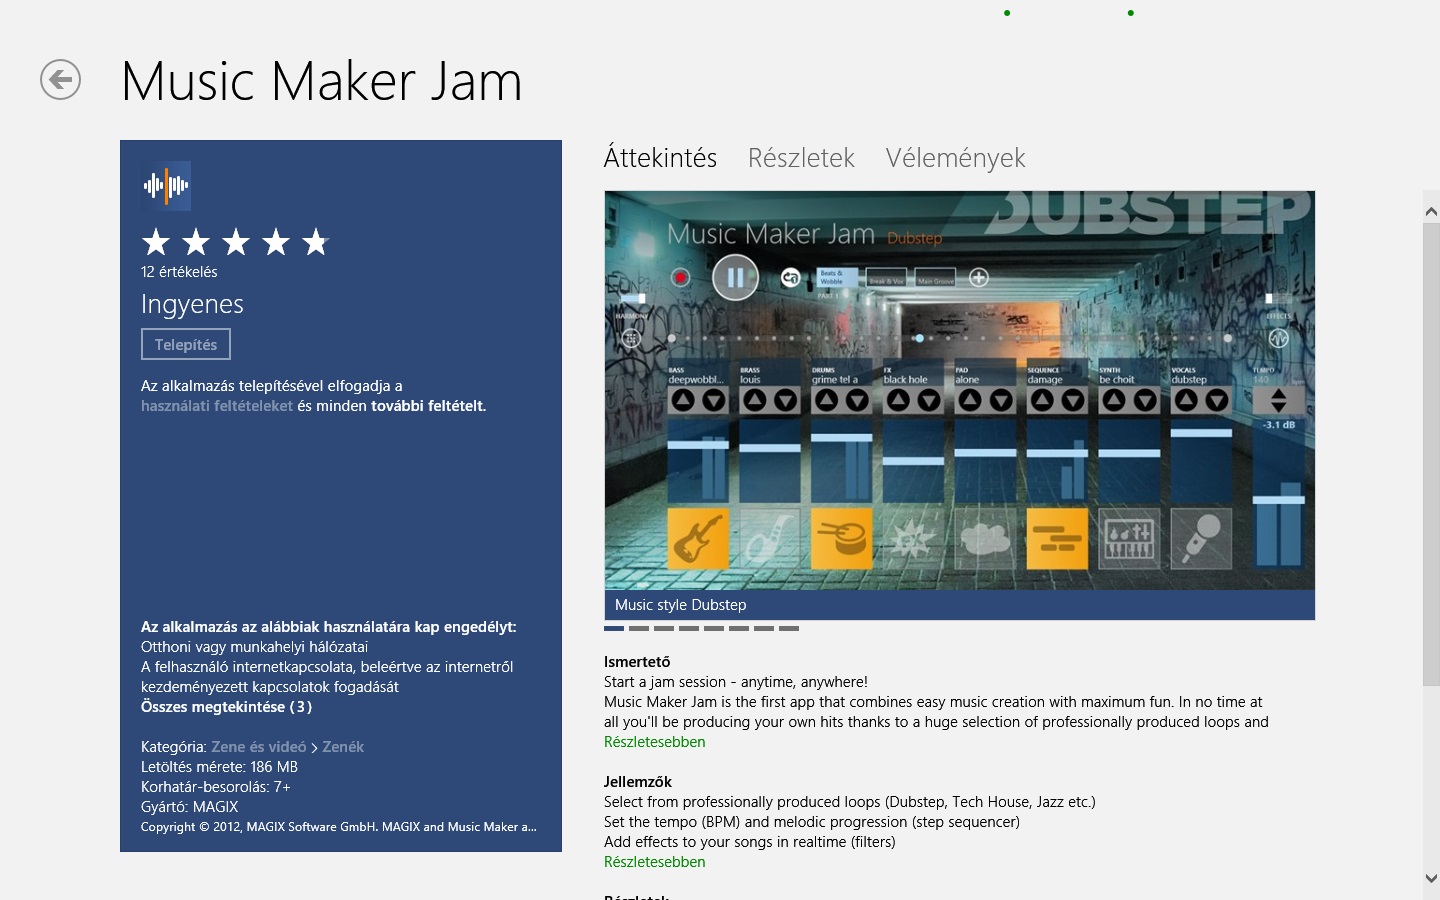Open the Vélemények tab
Viewport: 1440px width, 900px height.
point(955,158)
